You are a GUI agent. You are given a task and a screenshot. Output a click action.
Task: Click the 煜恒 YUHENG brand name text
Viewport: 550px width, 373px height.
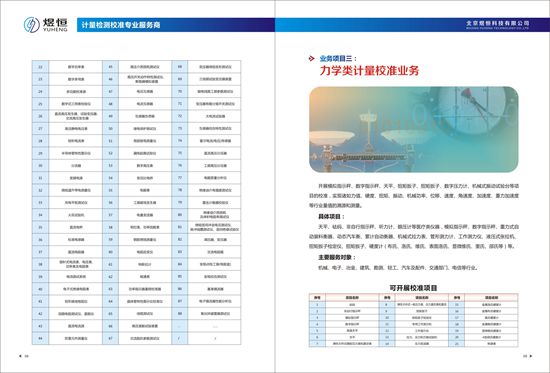pyautogui.click(x=55, y=25)
